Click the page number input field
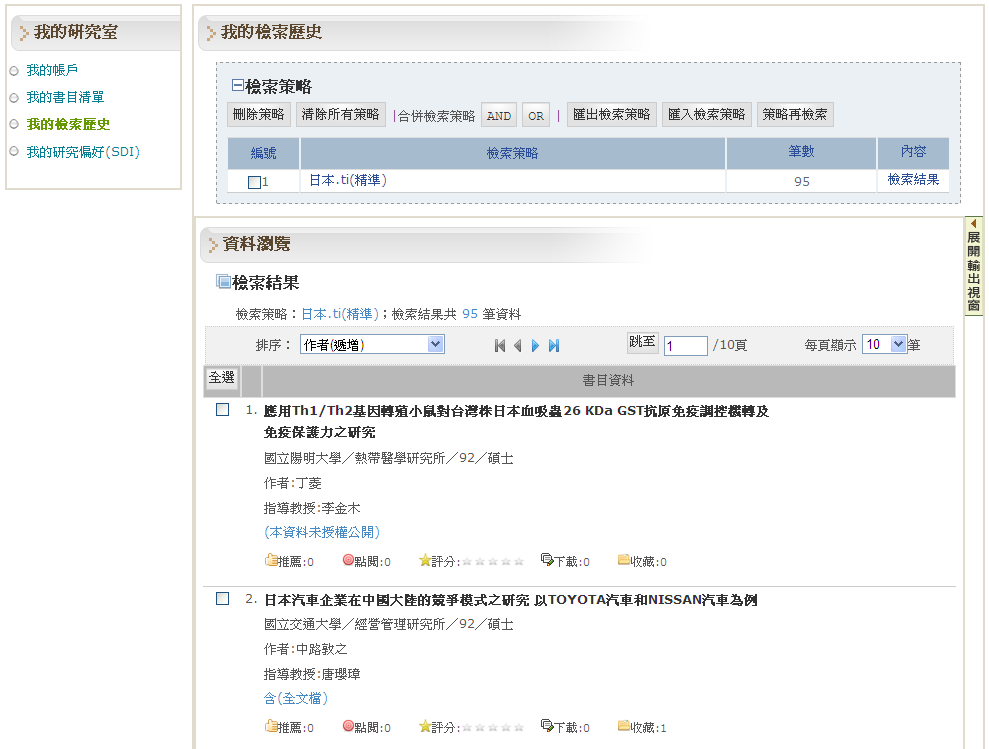Image resolution: width=989 pixels, height=749 pixels. point(685,345)
